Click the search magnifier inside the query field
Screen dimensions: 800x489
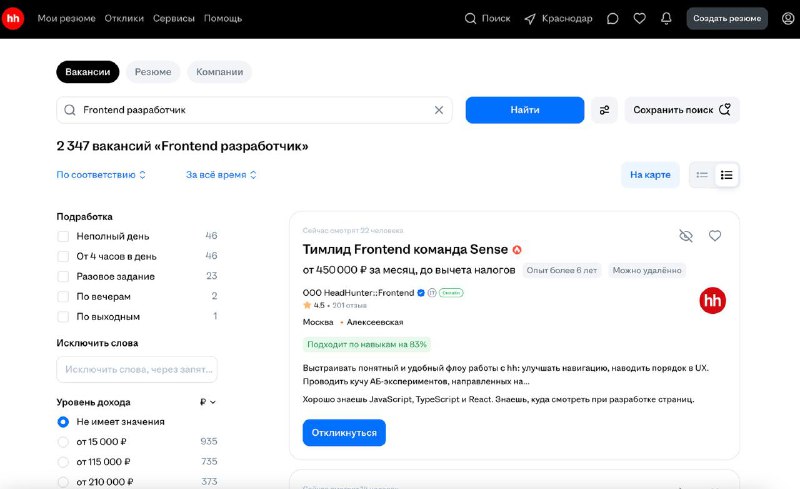pos(70,110)
